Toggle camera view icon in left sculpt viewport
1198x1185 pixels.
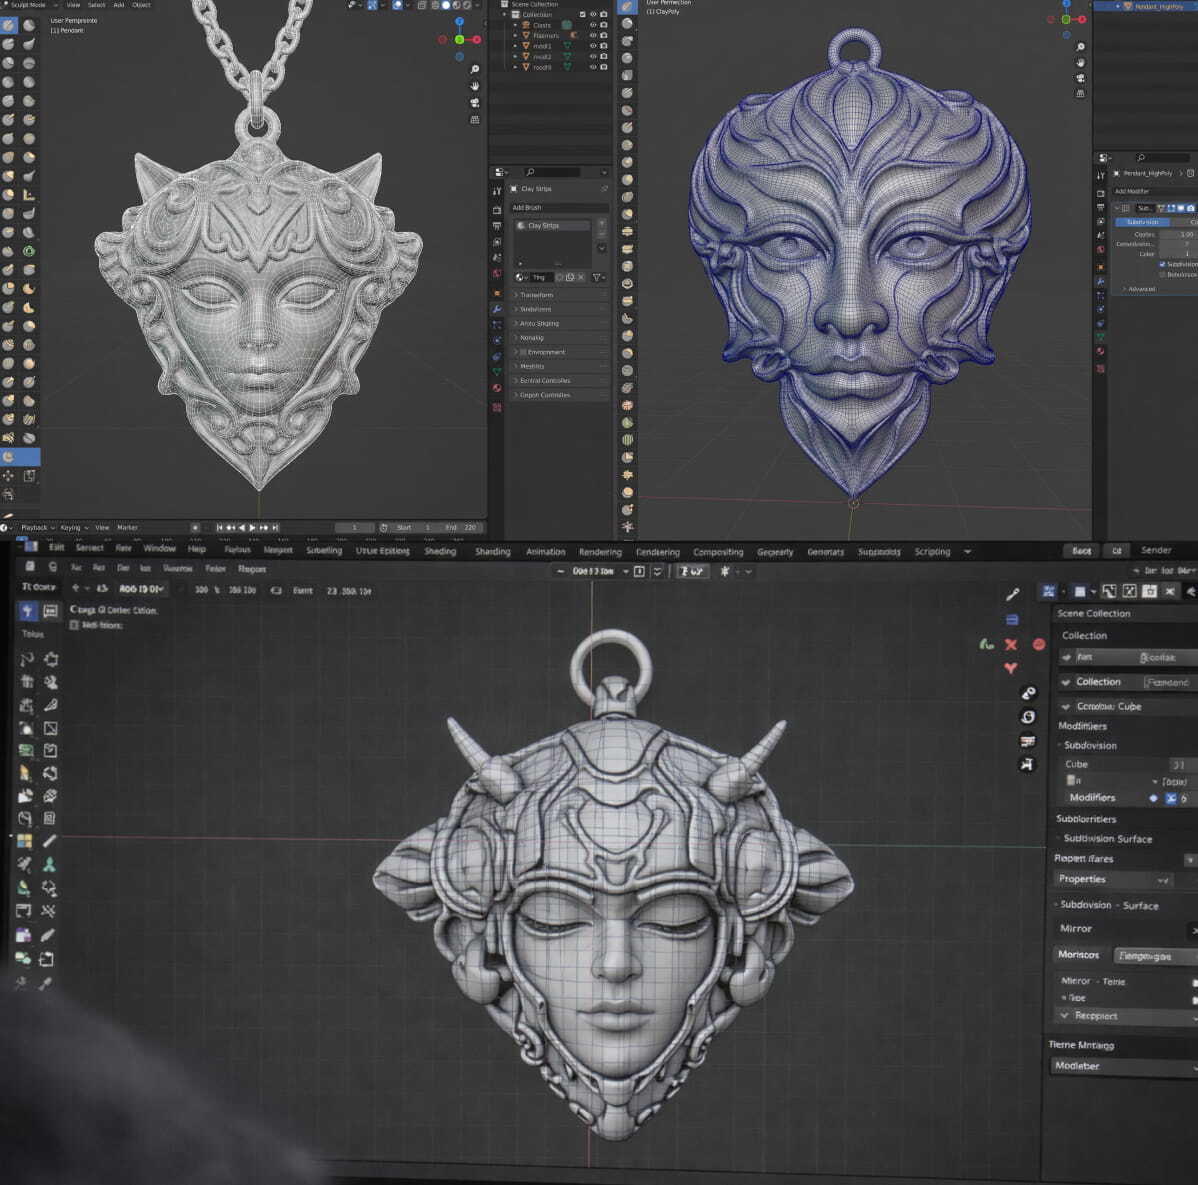click(474, 102)
